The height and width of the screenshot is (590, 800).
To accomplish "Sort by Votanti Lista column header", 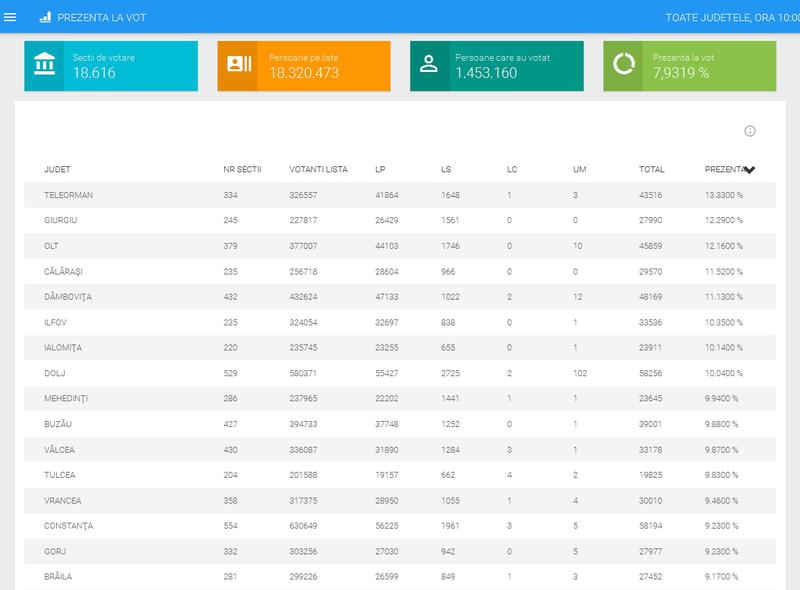I will pyautogui.click(x=318, y=169).
